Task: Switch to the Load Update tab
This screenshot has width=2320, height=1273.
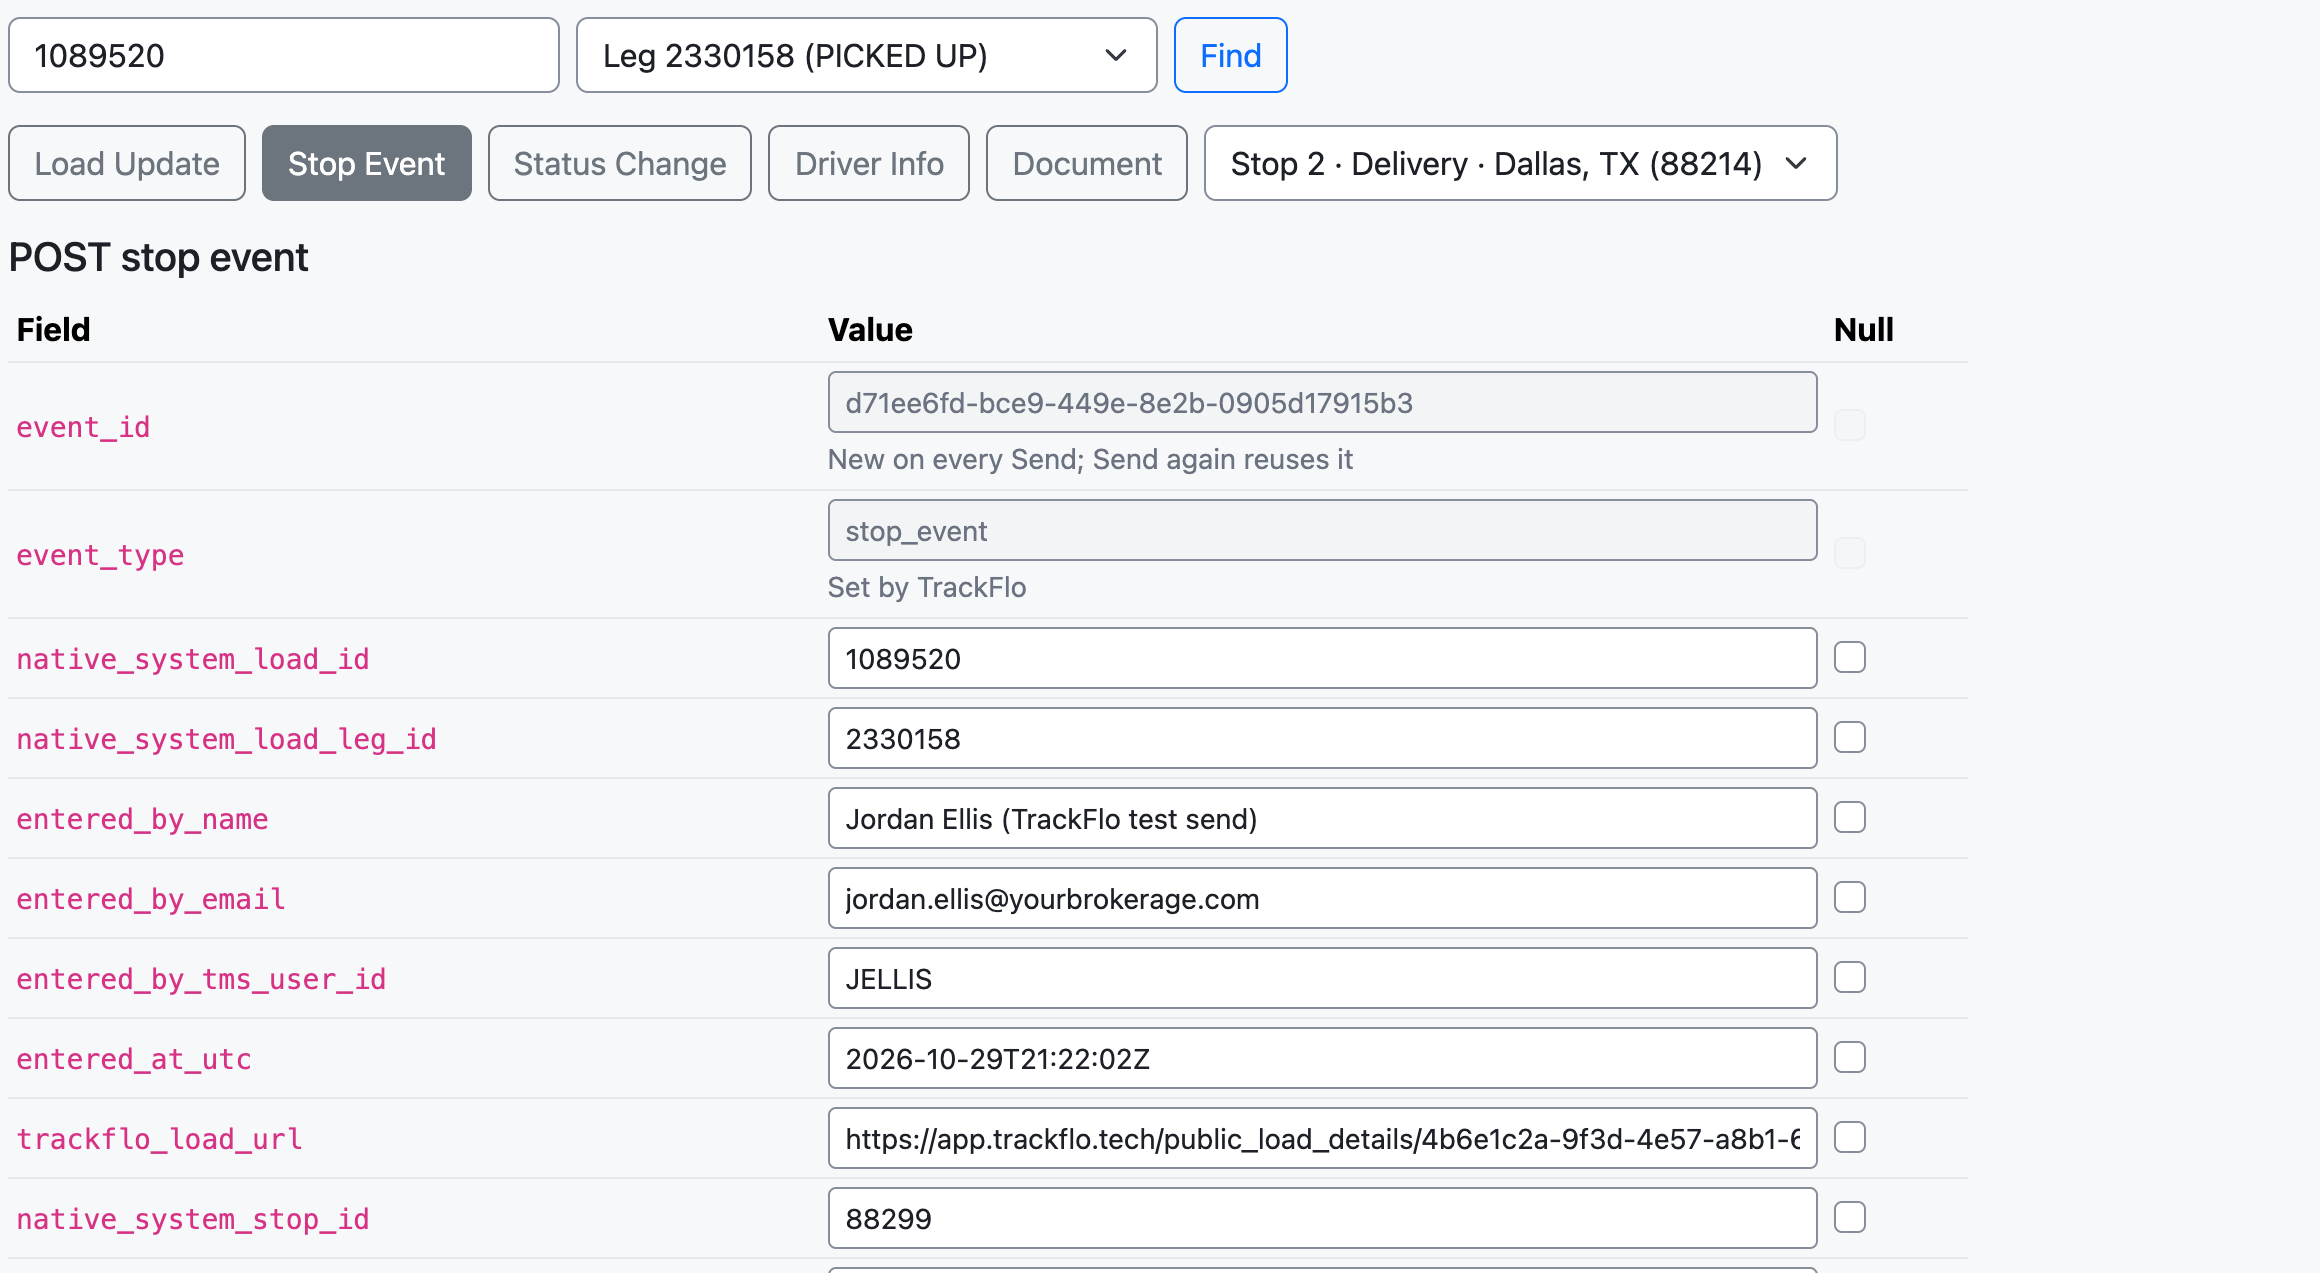Action: coord(127,163)
